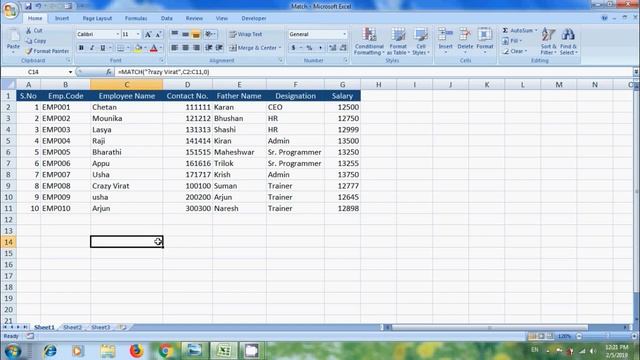Click the Copy command

pyautogui.click(x=36, y=41)
